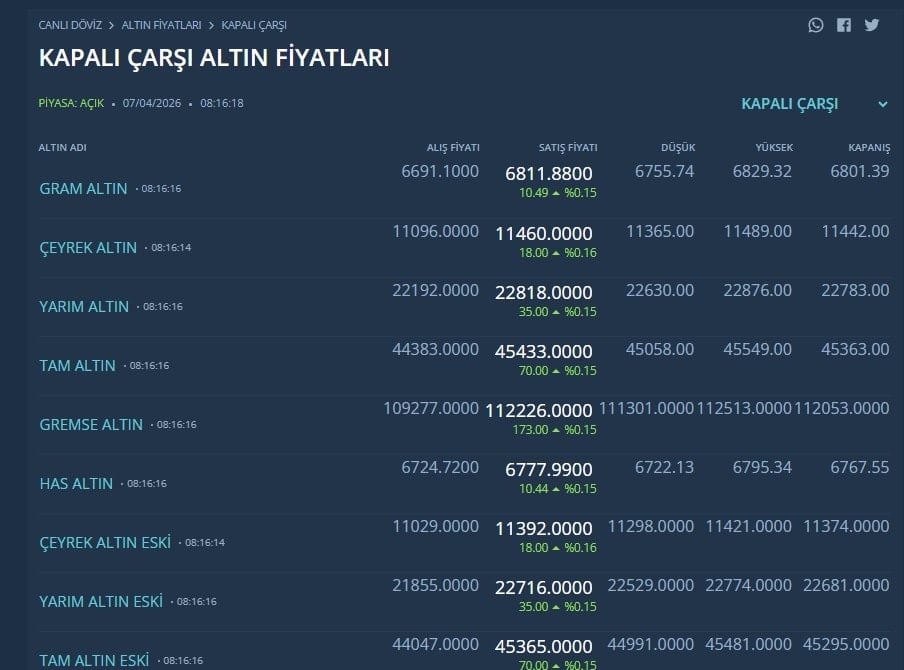The width and height of the screenshot is (904, 670).
Task: View Yarım Altın price page
Action: (84, 306)
